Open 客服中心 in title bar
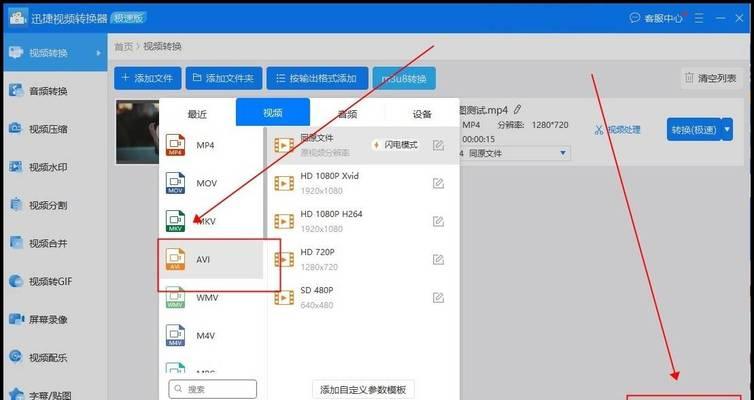Image resolution: width=754 pixels, height=400 pixels. tap(656, 18)
